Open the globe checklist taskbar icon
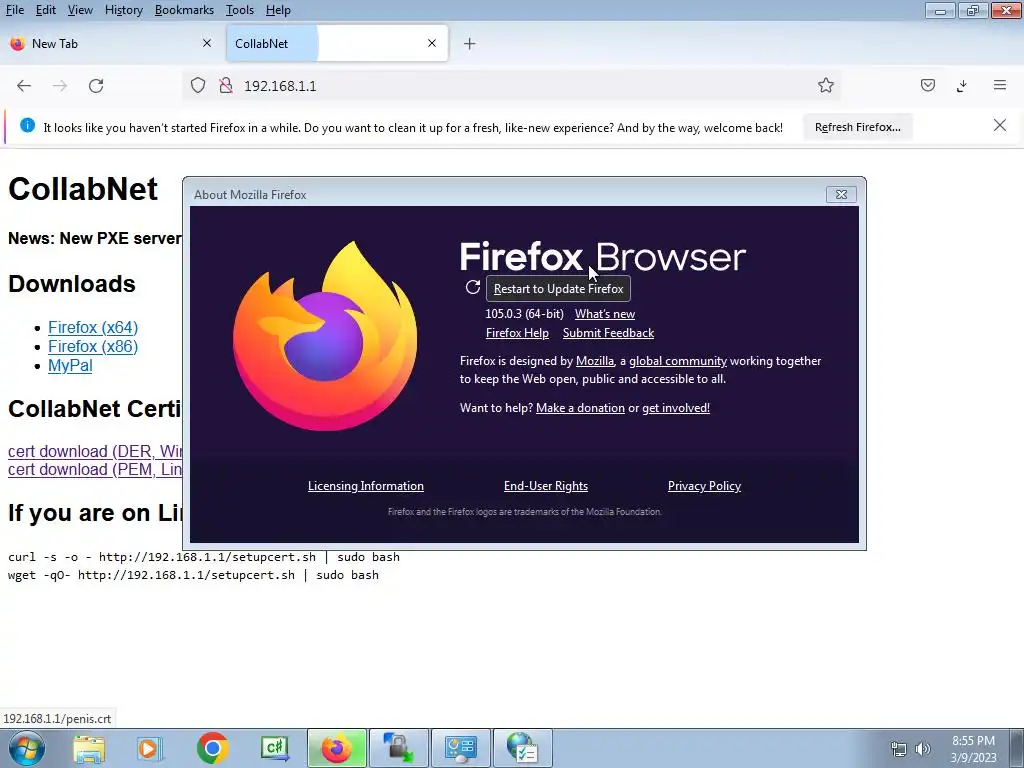Screen dimensions: 1024x768 522,748
